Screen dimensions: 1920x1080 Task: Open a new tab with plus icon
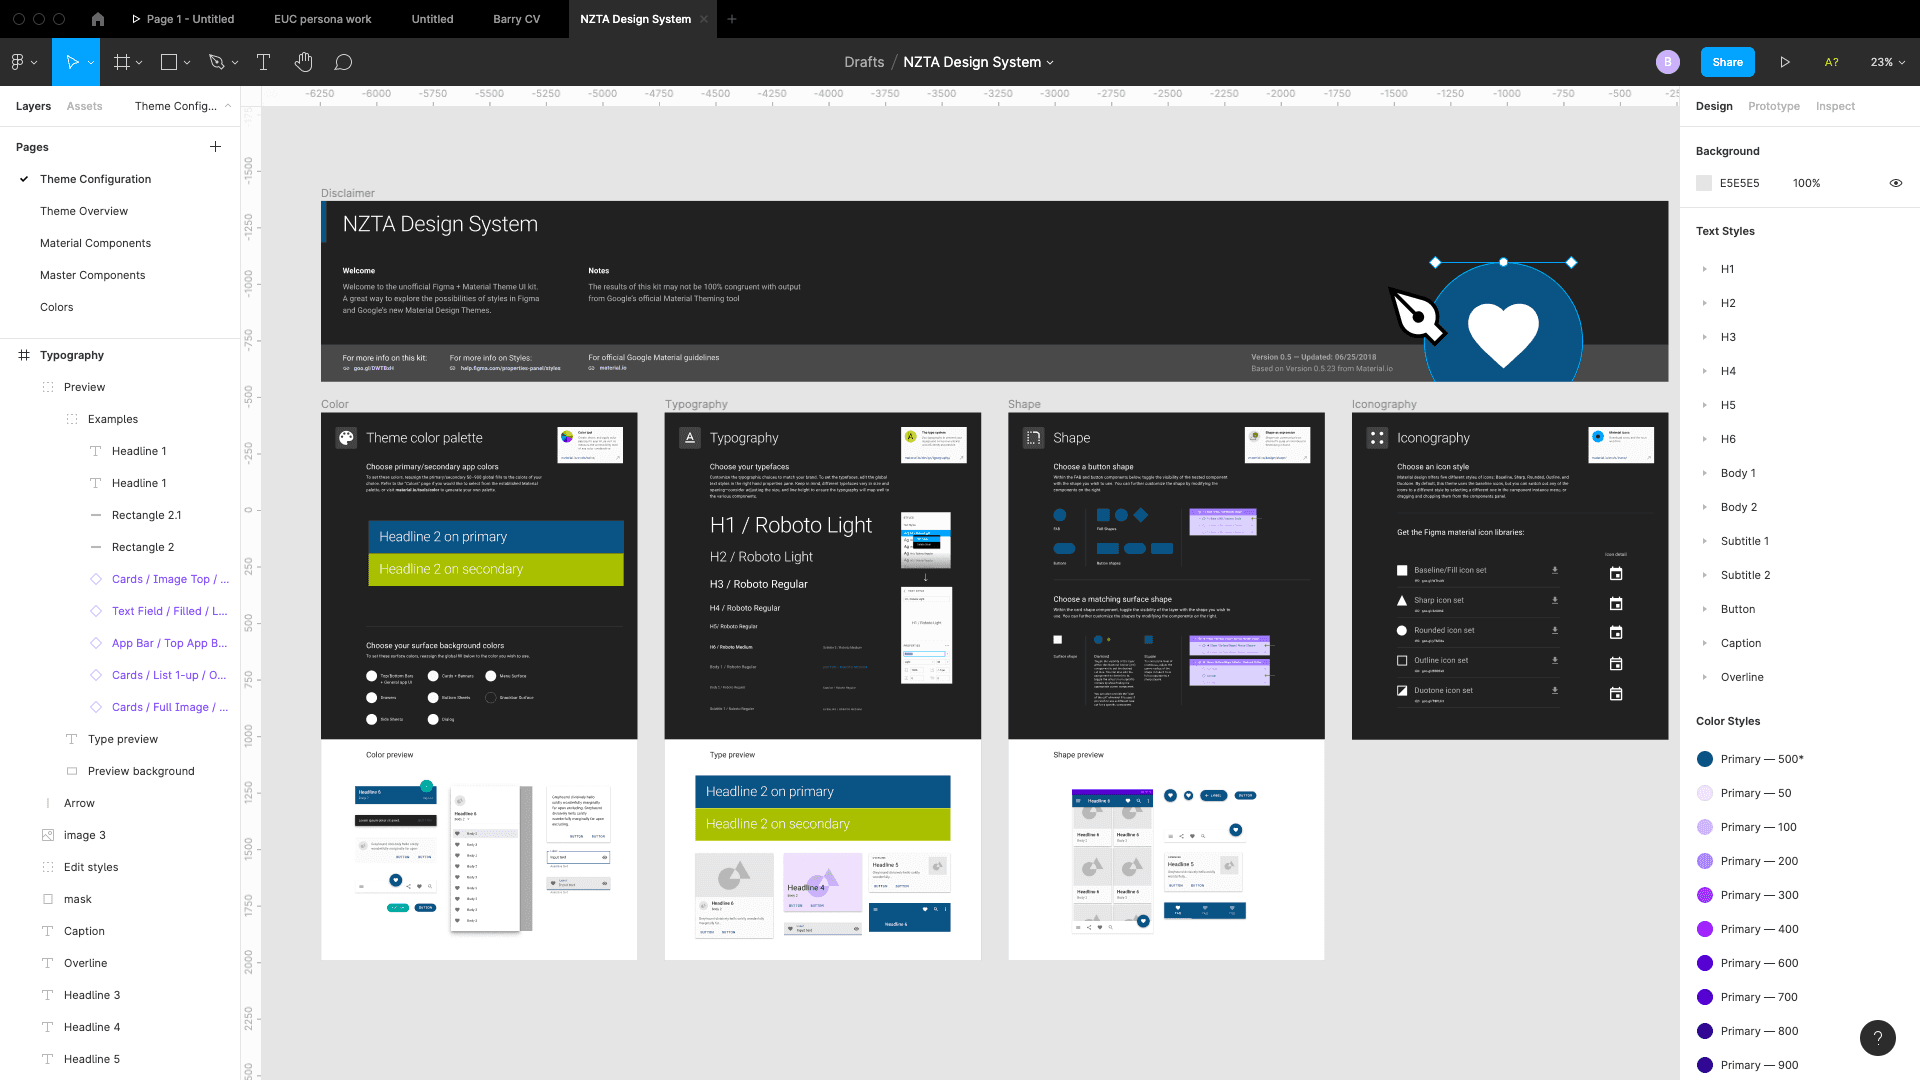point(732,19)
